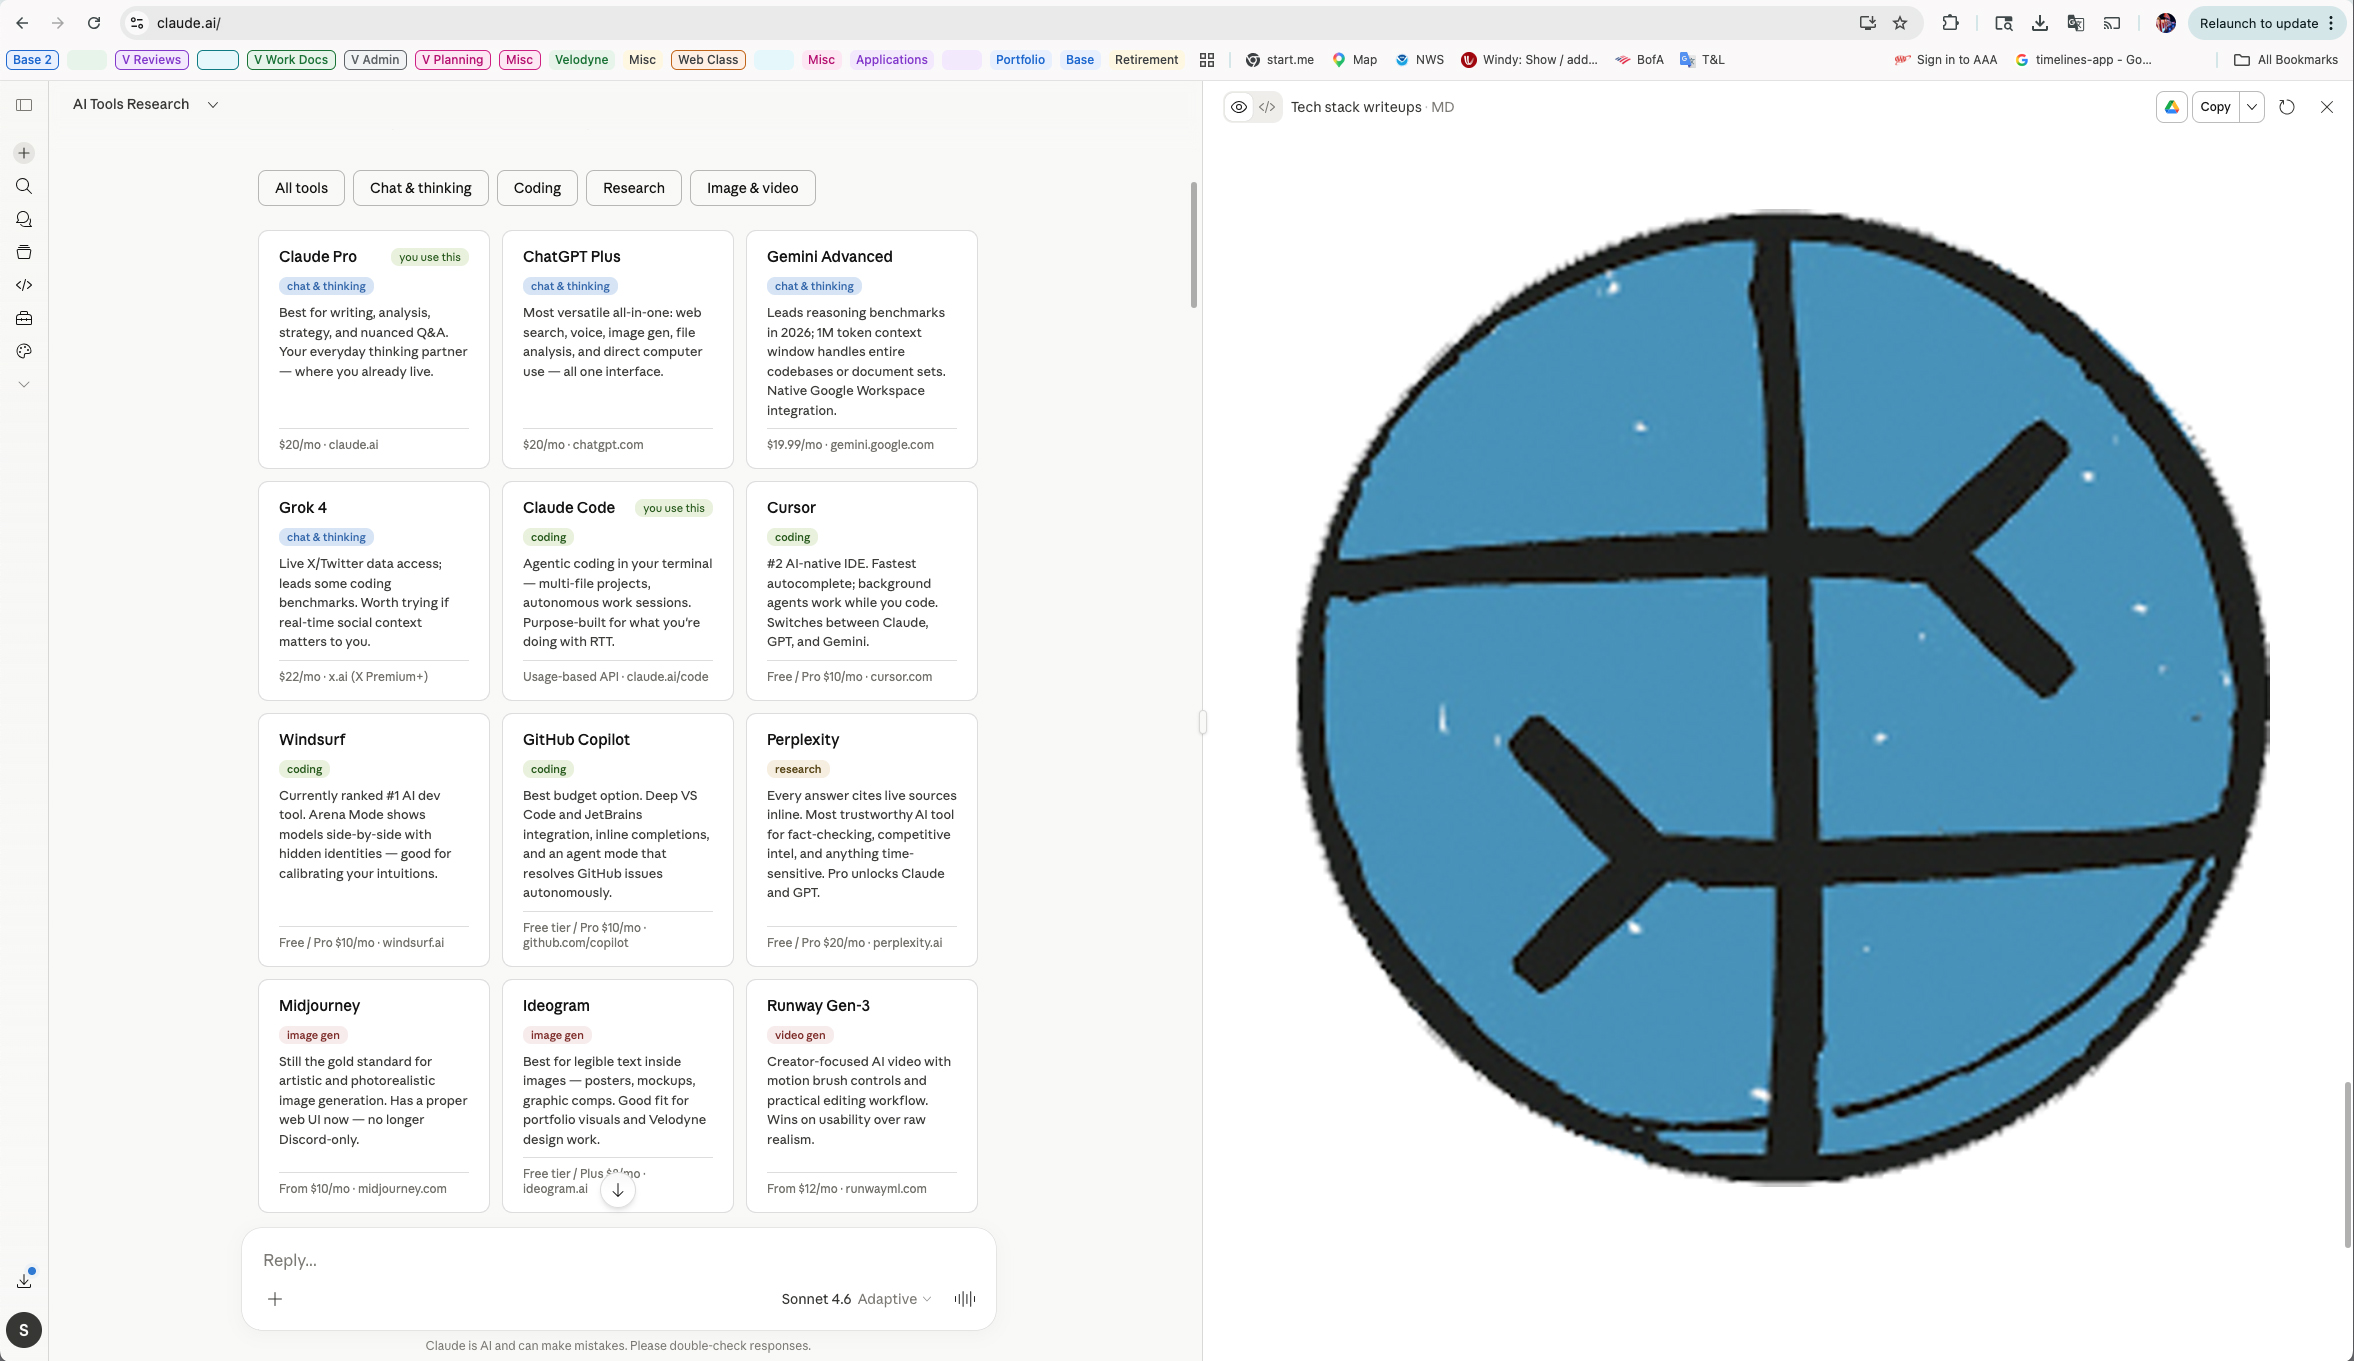This screenshot has height=1361, width=2354.
Task: Jump to bottom with down arrow button
Action: (618, 1190)
